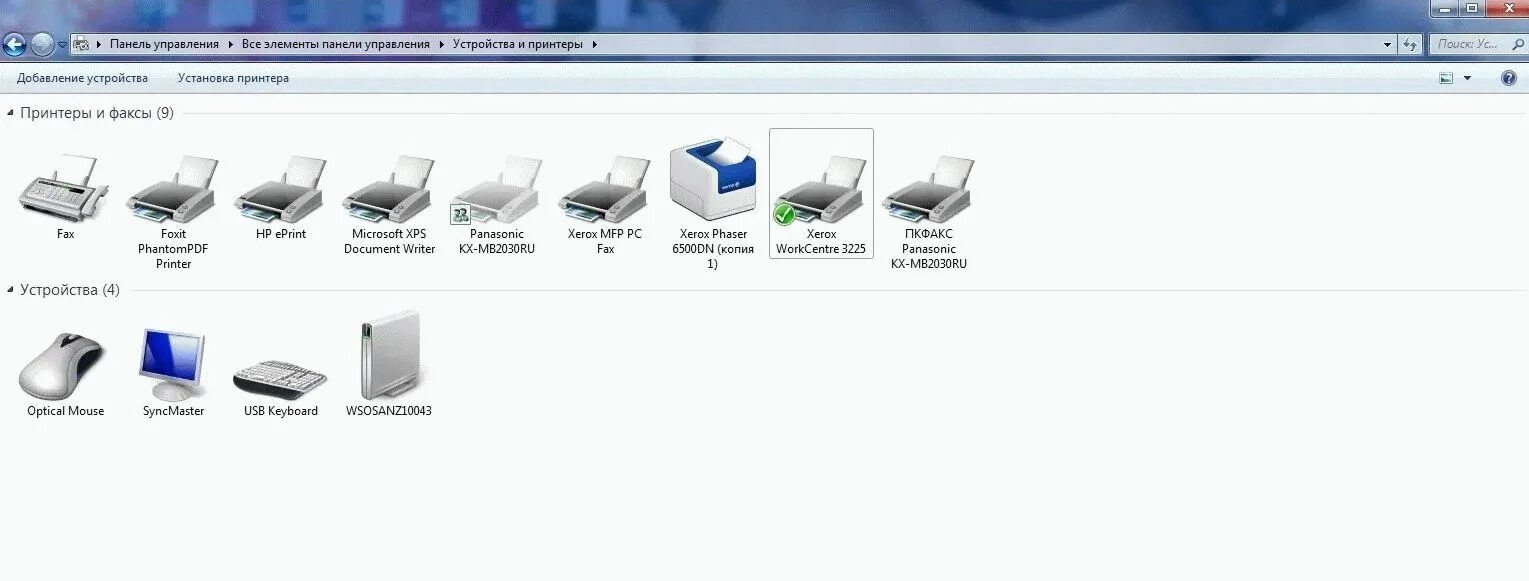This screenshot has height=581, width=1529.
Task: Select Xerox MFP PC Fax icon
Action: tap(605, 188)
